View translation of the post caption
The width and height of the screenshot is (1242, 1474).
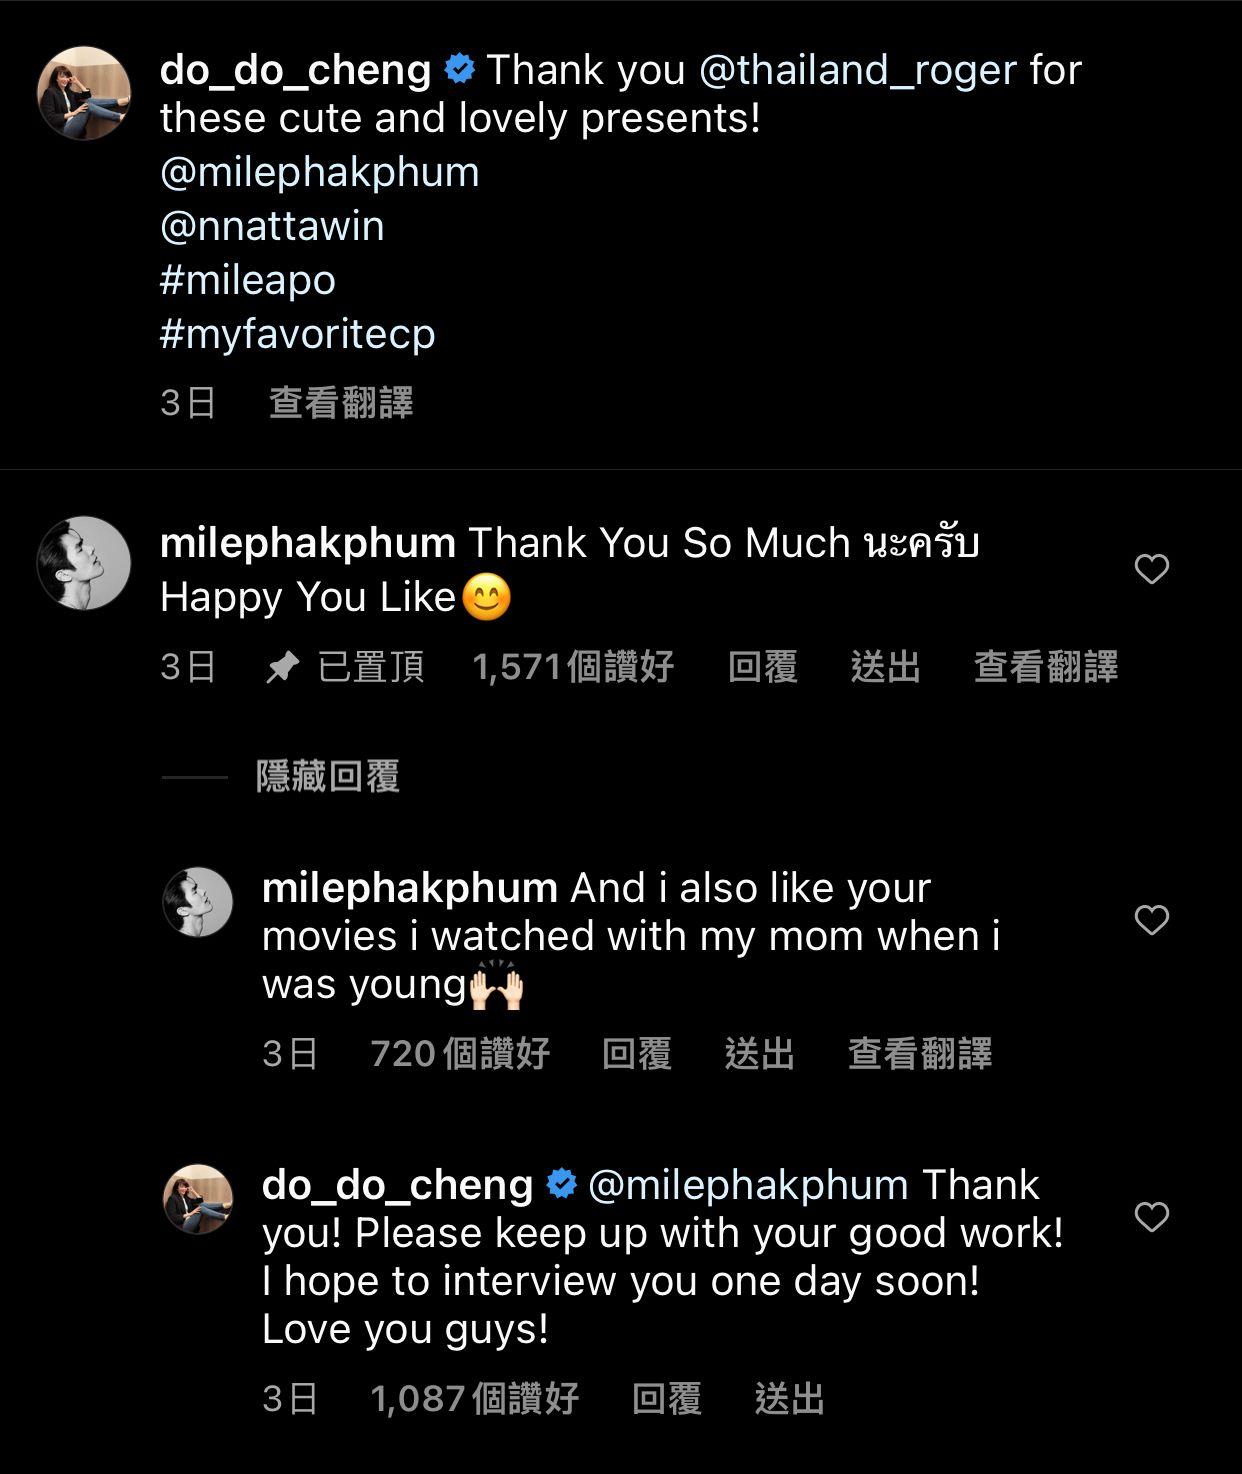pyautogui.click(x=341, y=403)
